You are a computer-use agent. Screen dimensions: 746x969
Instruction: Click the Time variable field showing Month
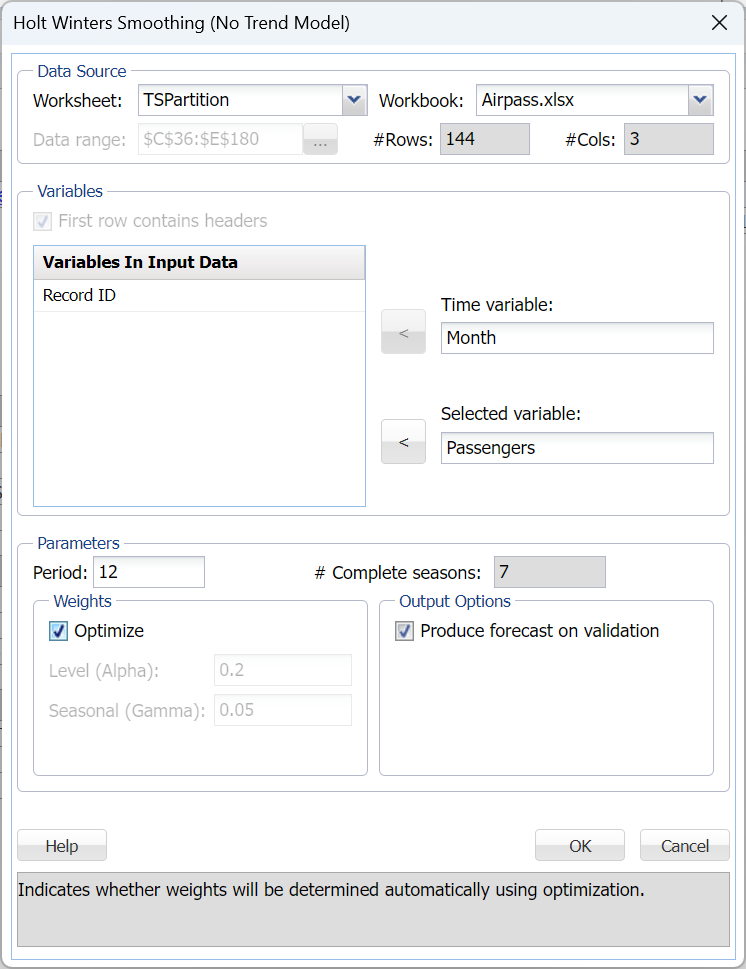click(577, 337)
